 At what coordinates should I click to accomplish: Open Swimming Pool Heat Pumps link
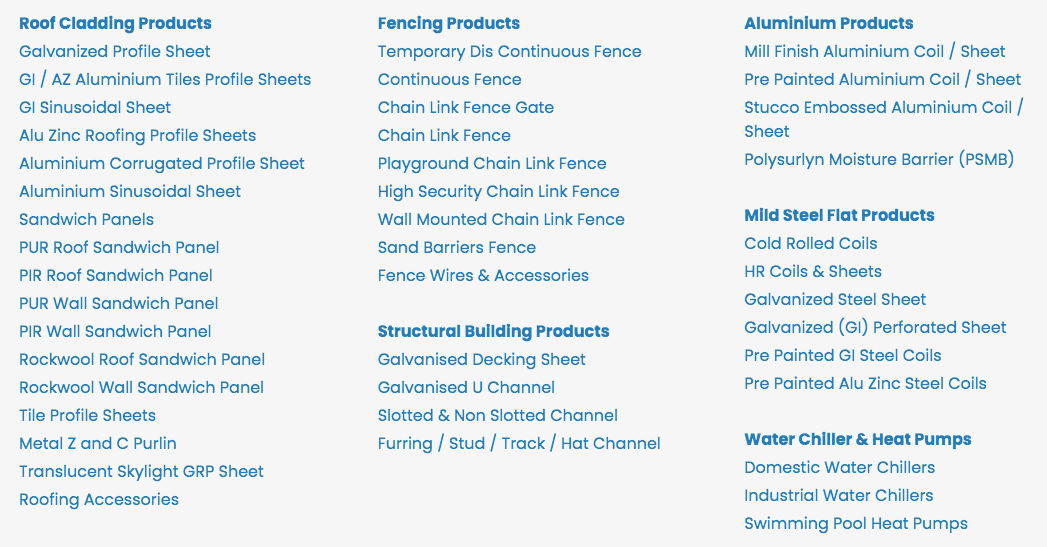click(x=855, y=523)
